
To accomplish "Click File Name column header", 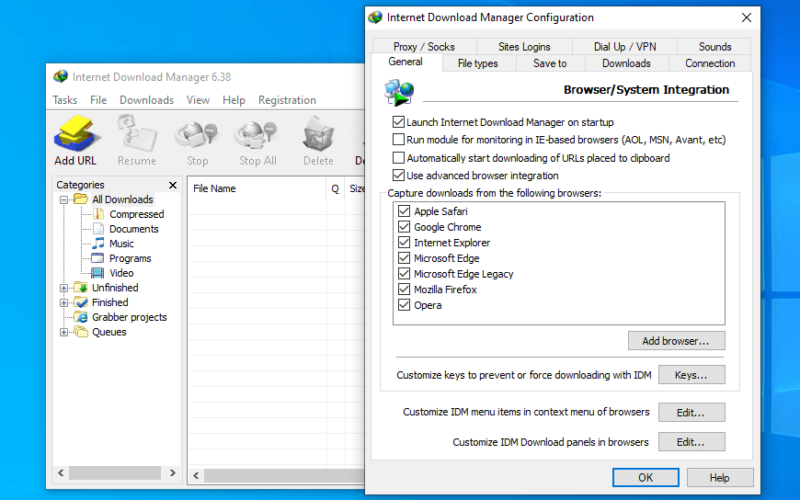I will pos(257,188).
